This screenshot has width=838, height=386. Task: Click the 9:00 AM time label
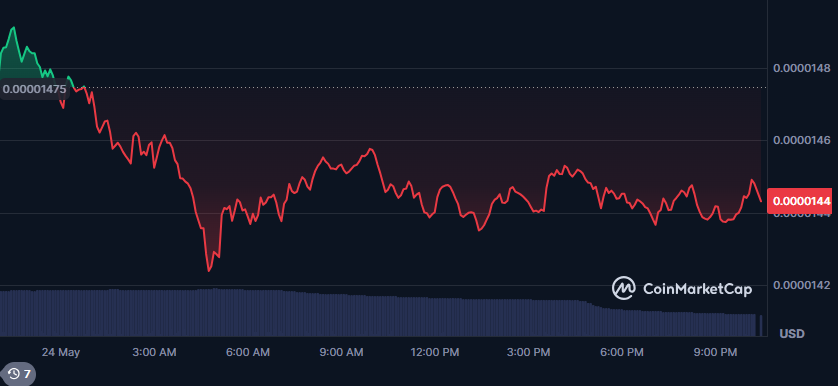point(342,352)
